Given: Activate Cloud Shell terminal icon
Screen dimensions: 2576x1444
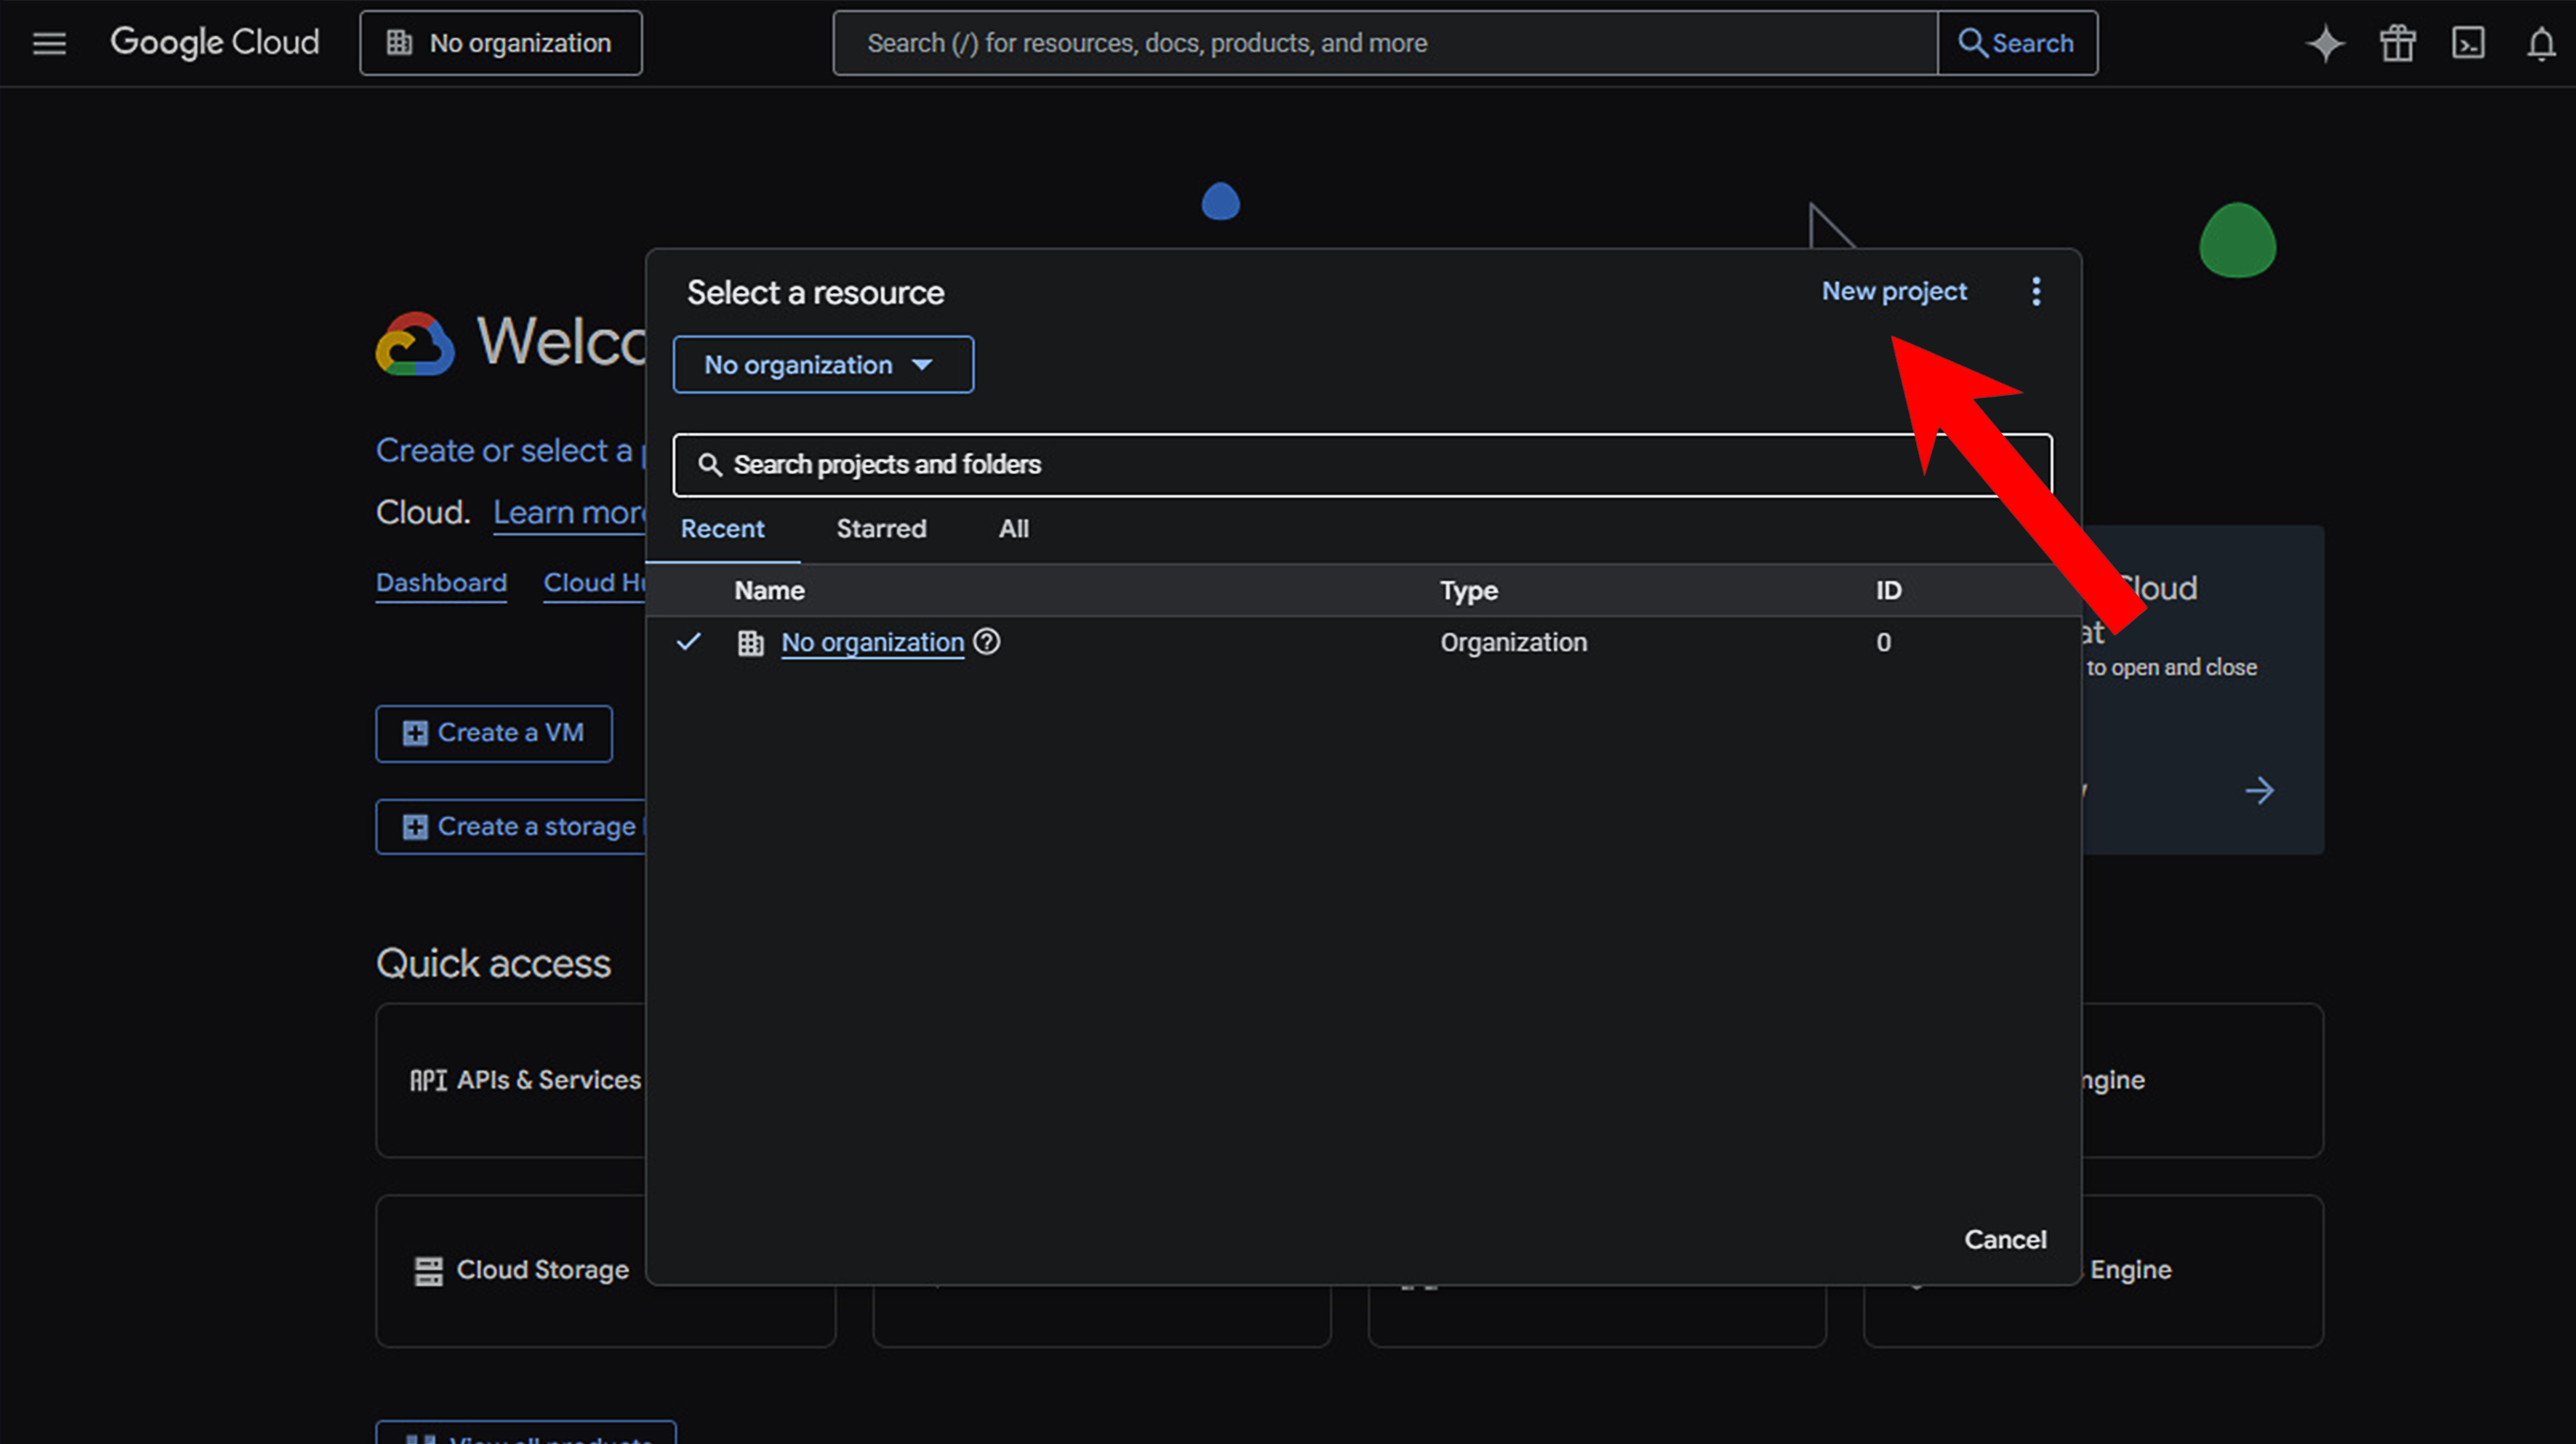Looking at the screenshot, I should click(2468, 43).
